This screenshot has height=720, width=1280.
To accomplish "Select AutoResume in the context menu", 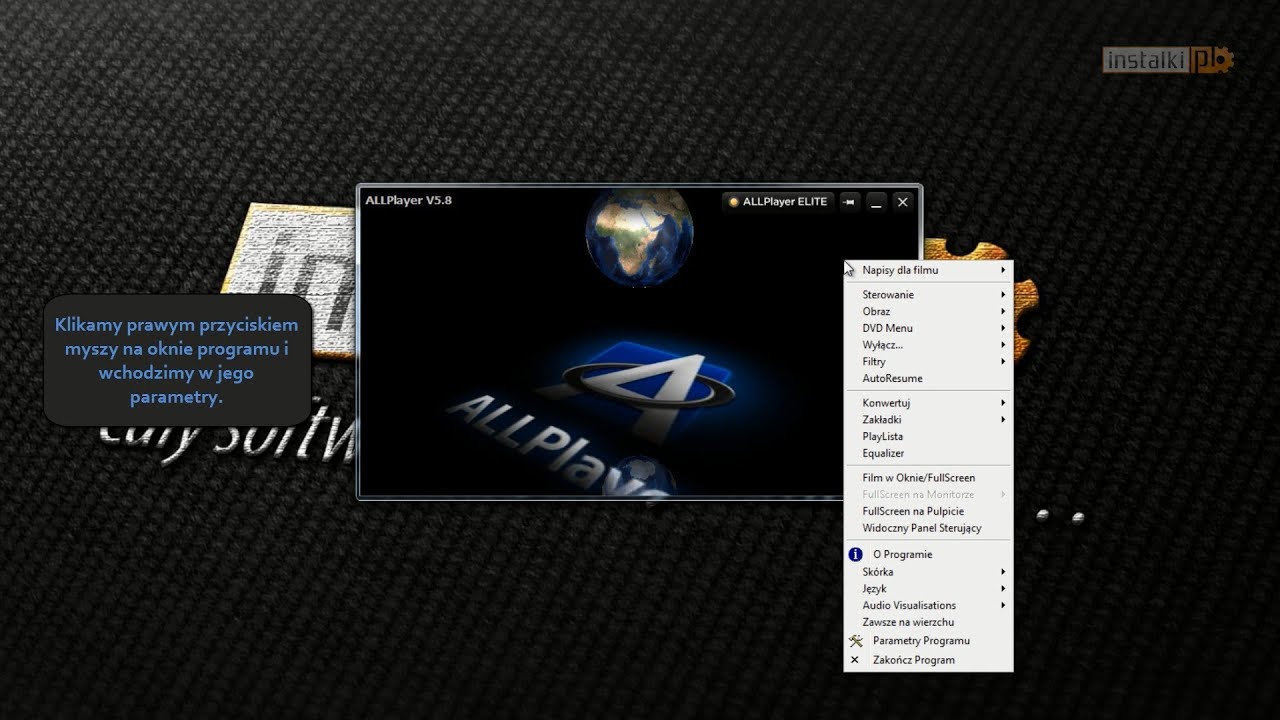I will (x=928, y=378).
